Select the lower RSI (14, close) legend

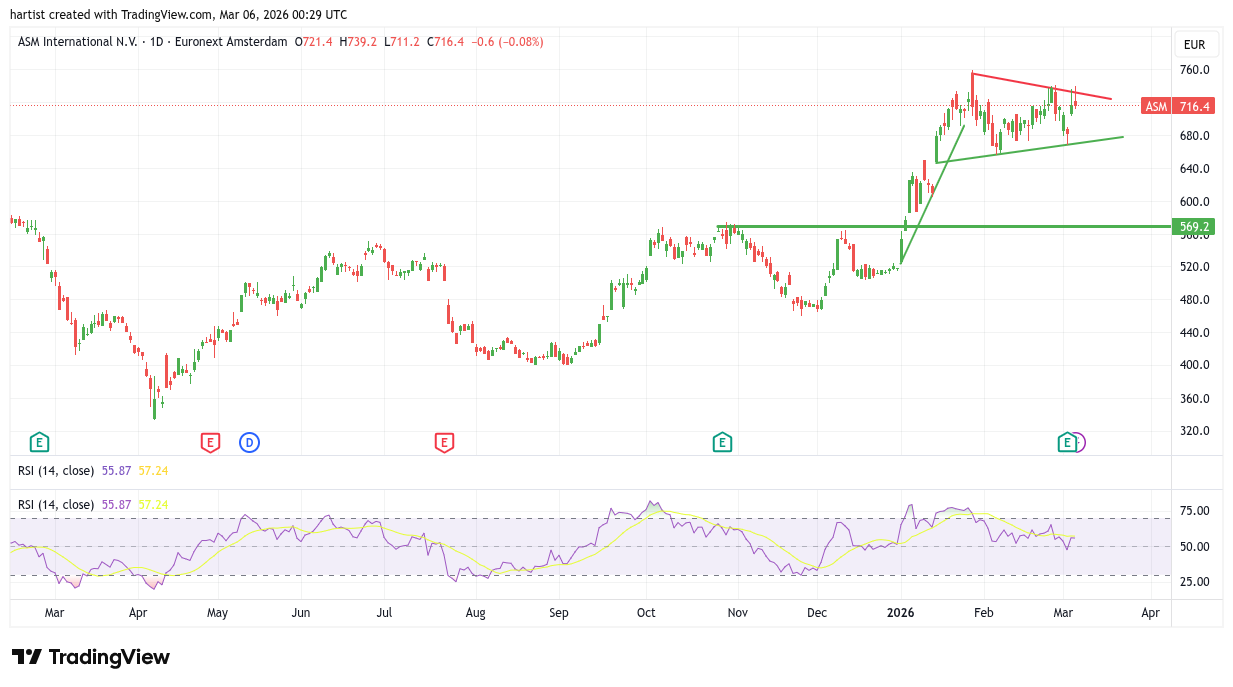click(x=56, y=505)
